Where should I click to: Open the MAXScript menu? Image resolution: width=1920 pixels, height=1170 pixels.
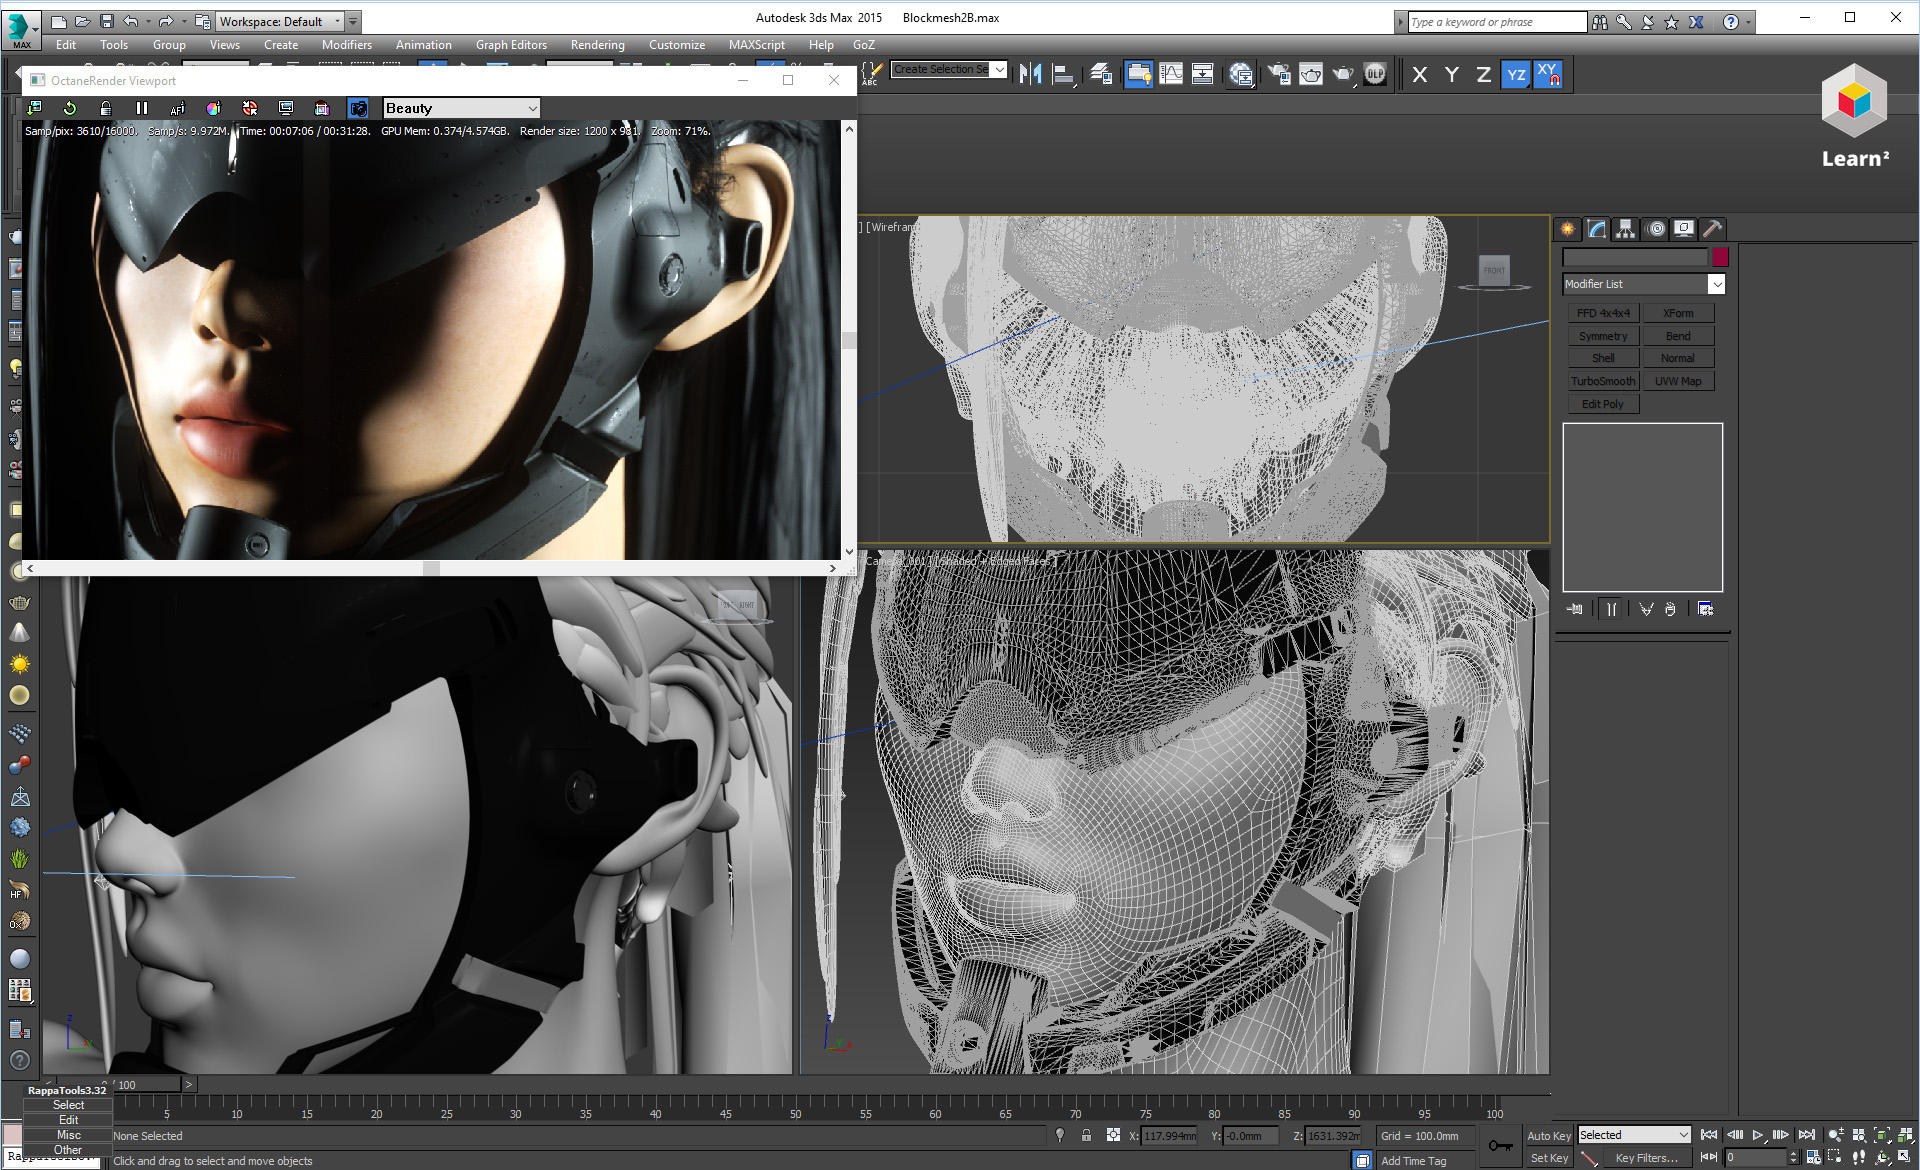[x=756, y=45]
